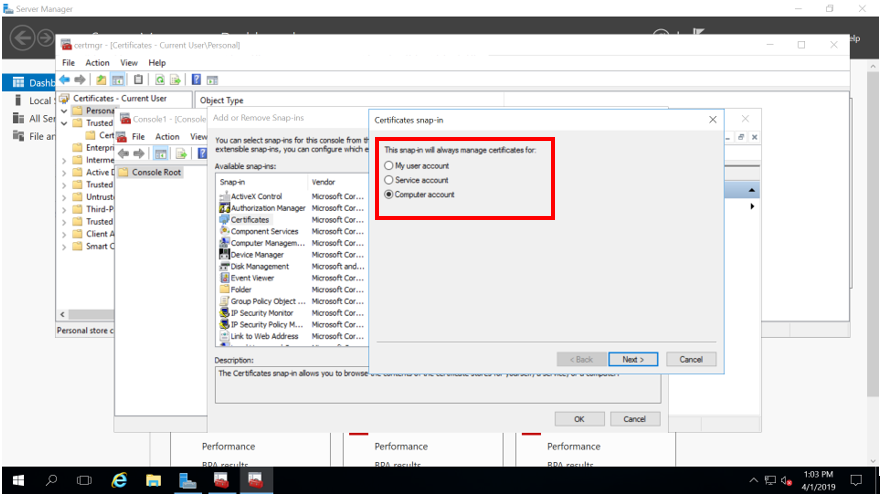Toggle console tree icon in Console1 toolbar
This screenshot has height=494, width=882.
160,154
